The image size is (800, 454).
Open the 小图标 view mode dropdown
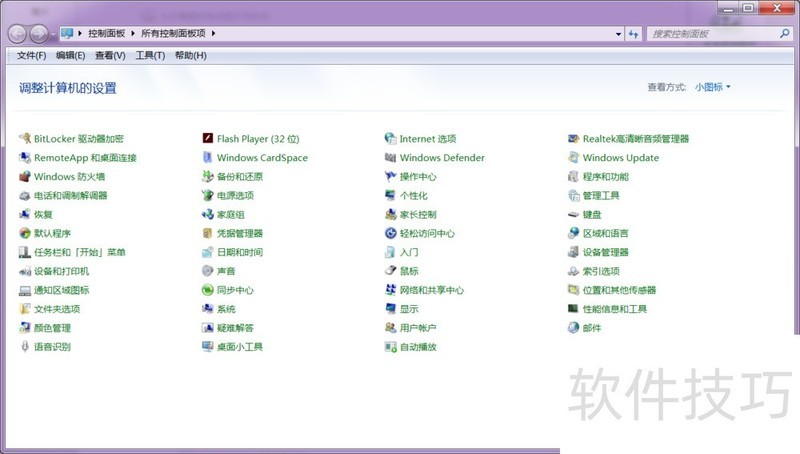point(712,87)
